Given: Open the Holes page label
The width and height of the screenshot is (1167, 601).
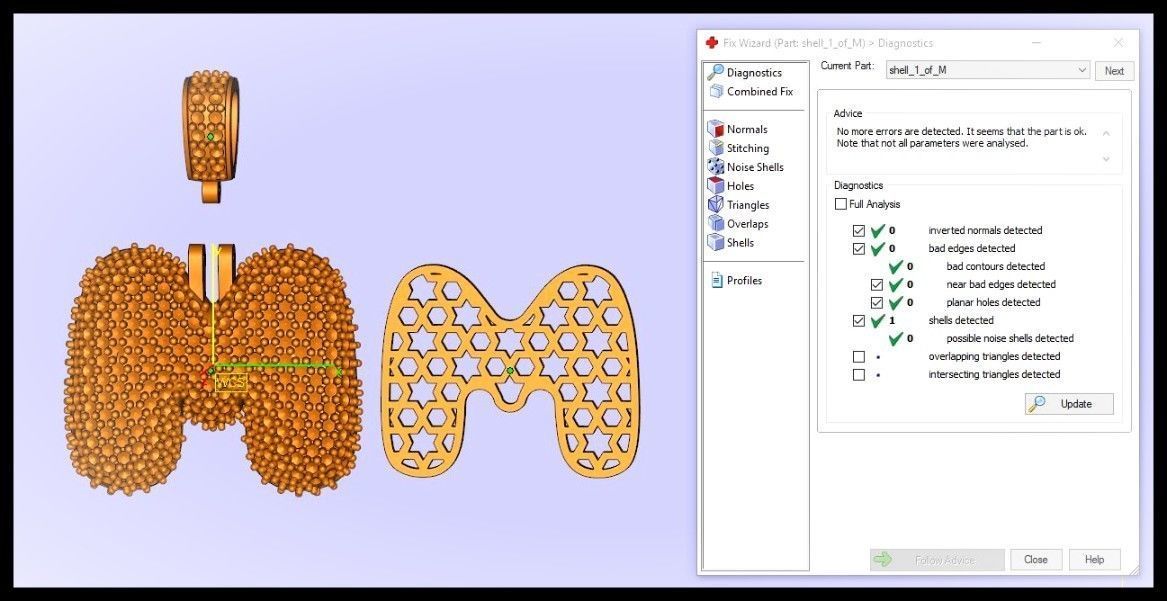Looking at the screenshot, I should point(741,186).
